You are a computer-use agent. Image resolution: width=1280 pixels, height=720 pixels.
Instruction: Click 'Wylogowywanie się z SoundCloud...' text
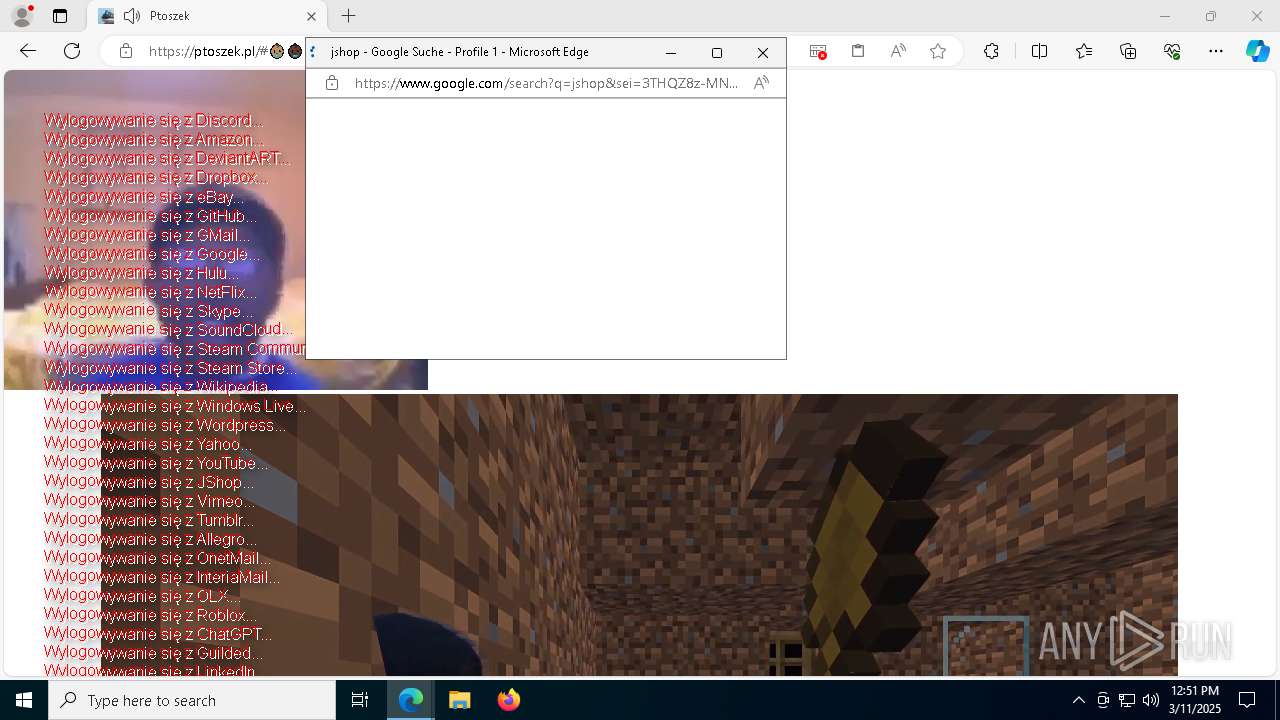[168, 329]
